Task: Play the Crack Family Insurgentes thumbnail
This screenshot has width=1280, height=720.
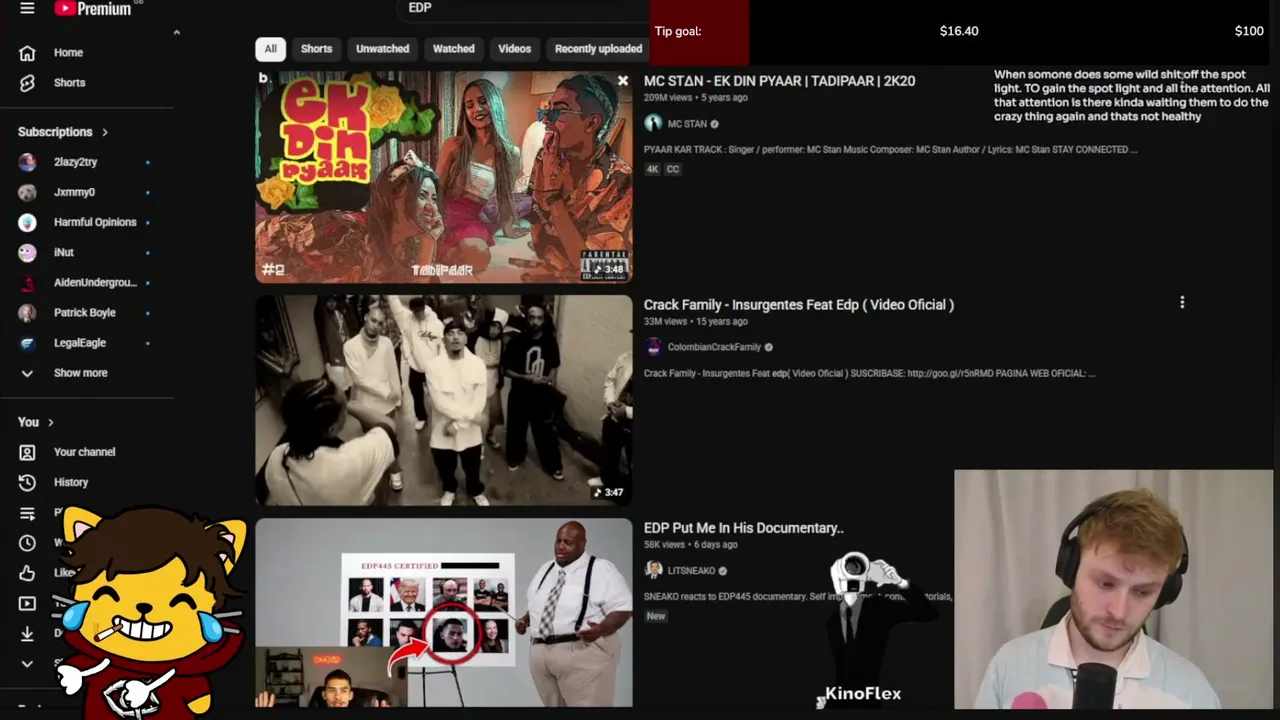Action: pos(444,400)
